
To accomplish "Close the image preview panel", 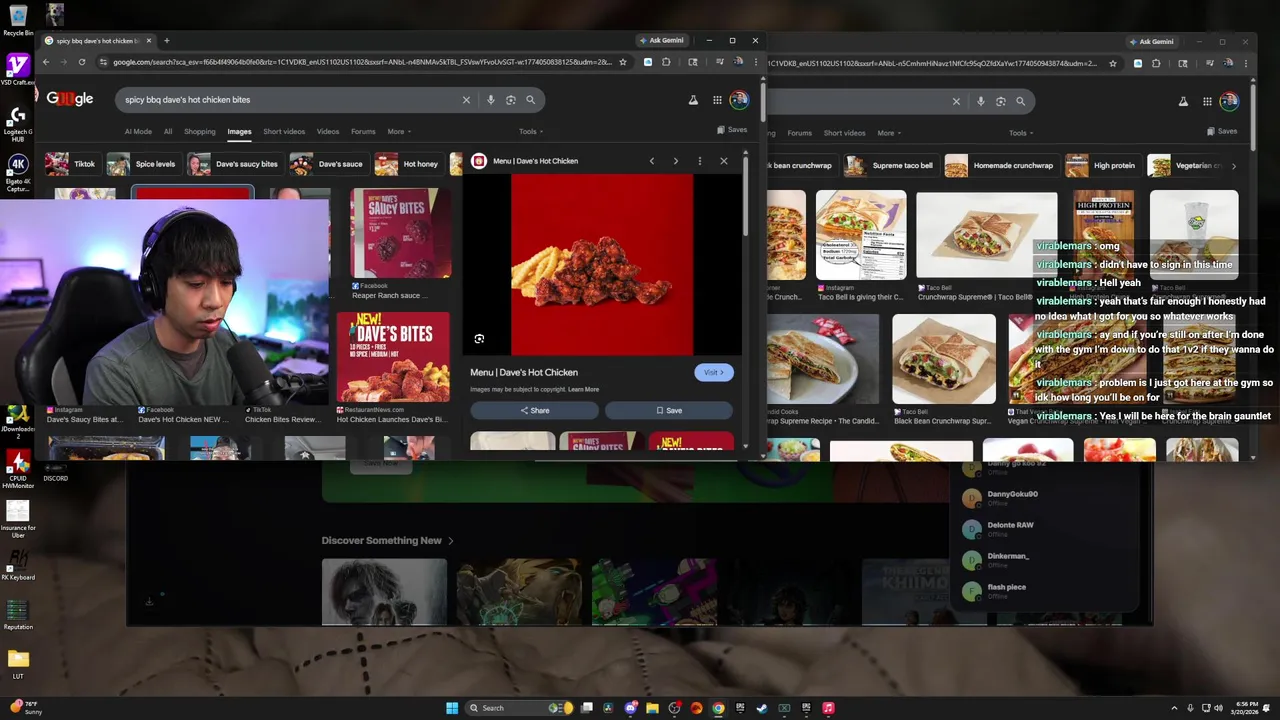I will pyautogui.click(x=724, y=161).
